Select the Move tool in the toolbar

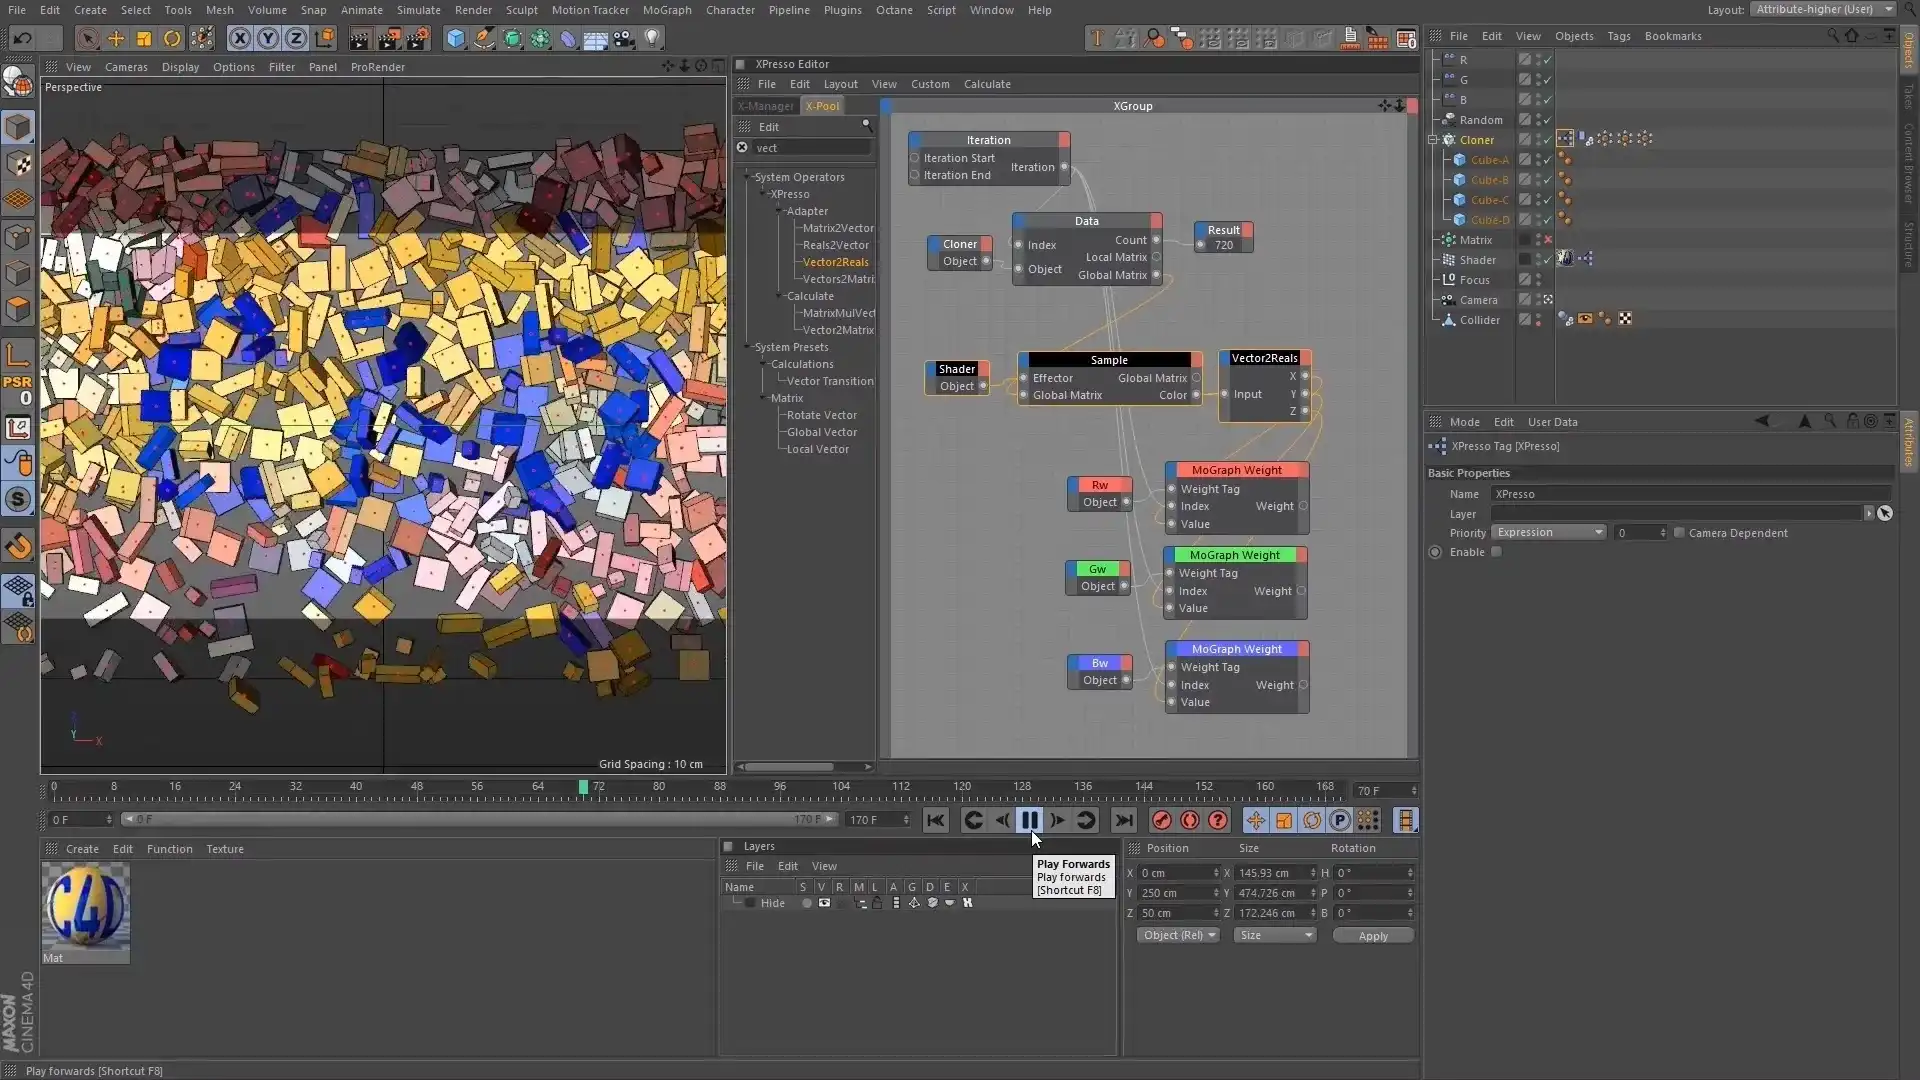point(117,38)
